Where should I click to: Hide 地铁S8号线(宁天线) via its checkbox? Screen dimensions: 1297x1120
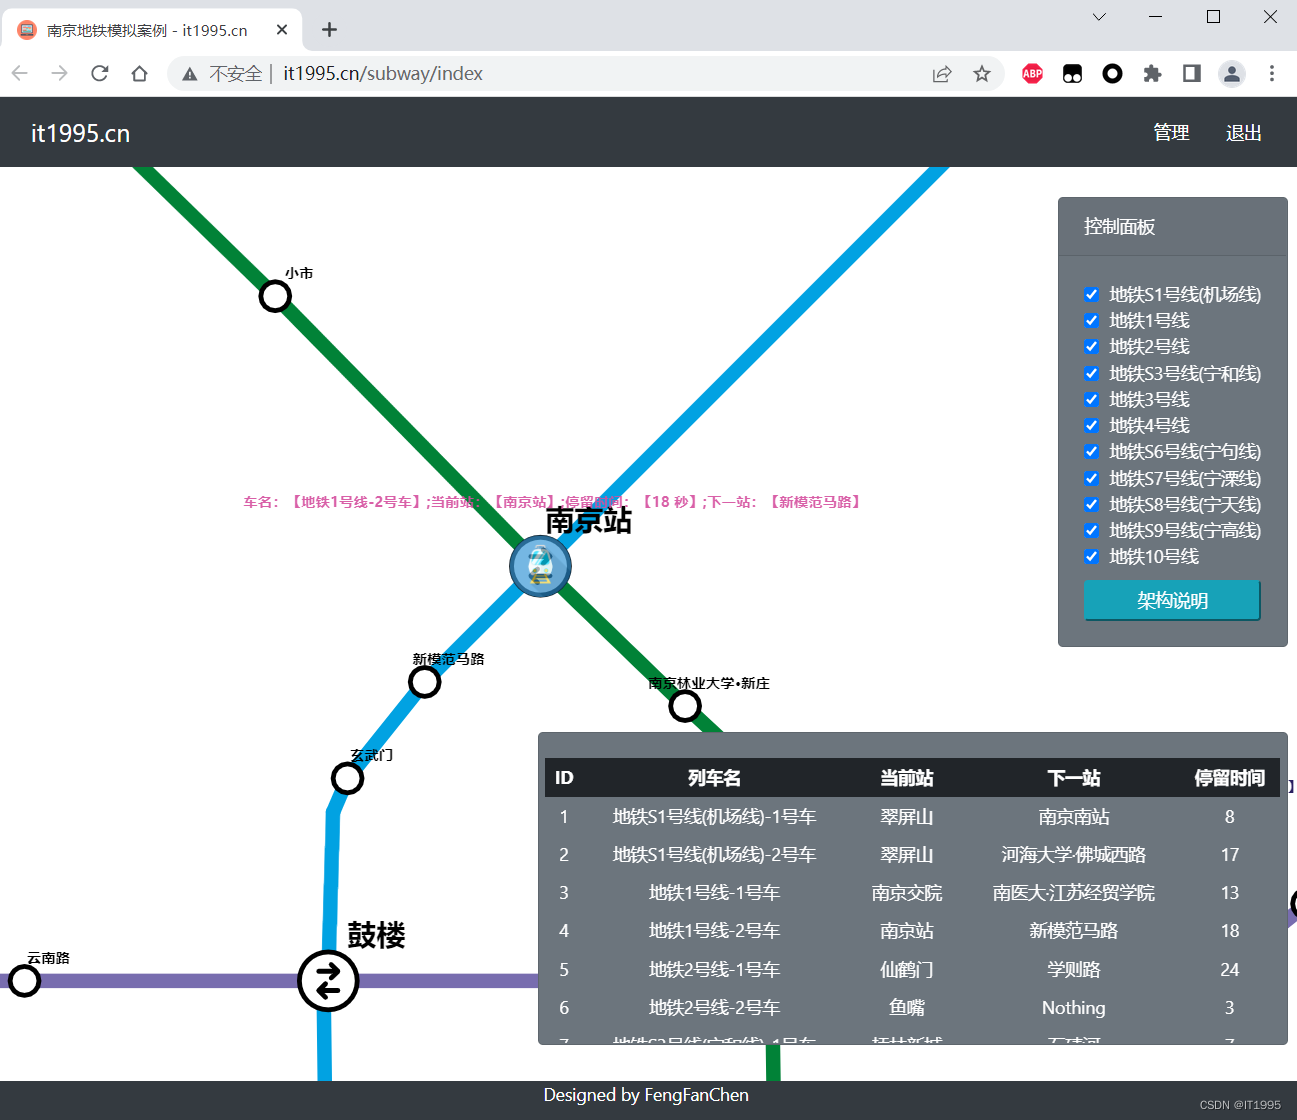tap(1092, 505)
